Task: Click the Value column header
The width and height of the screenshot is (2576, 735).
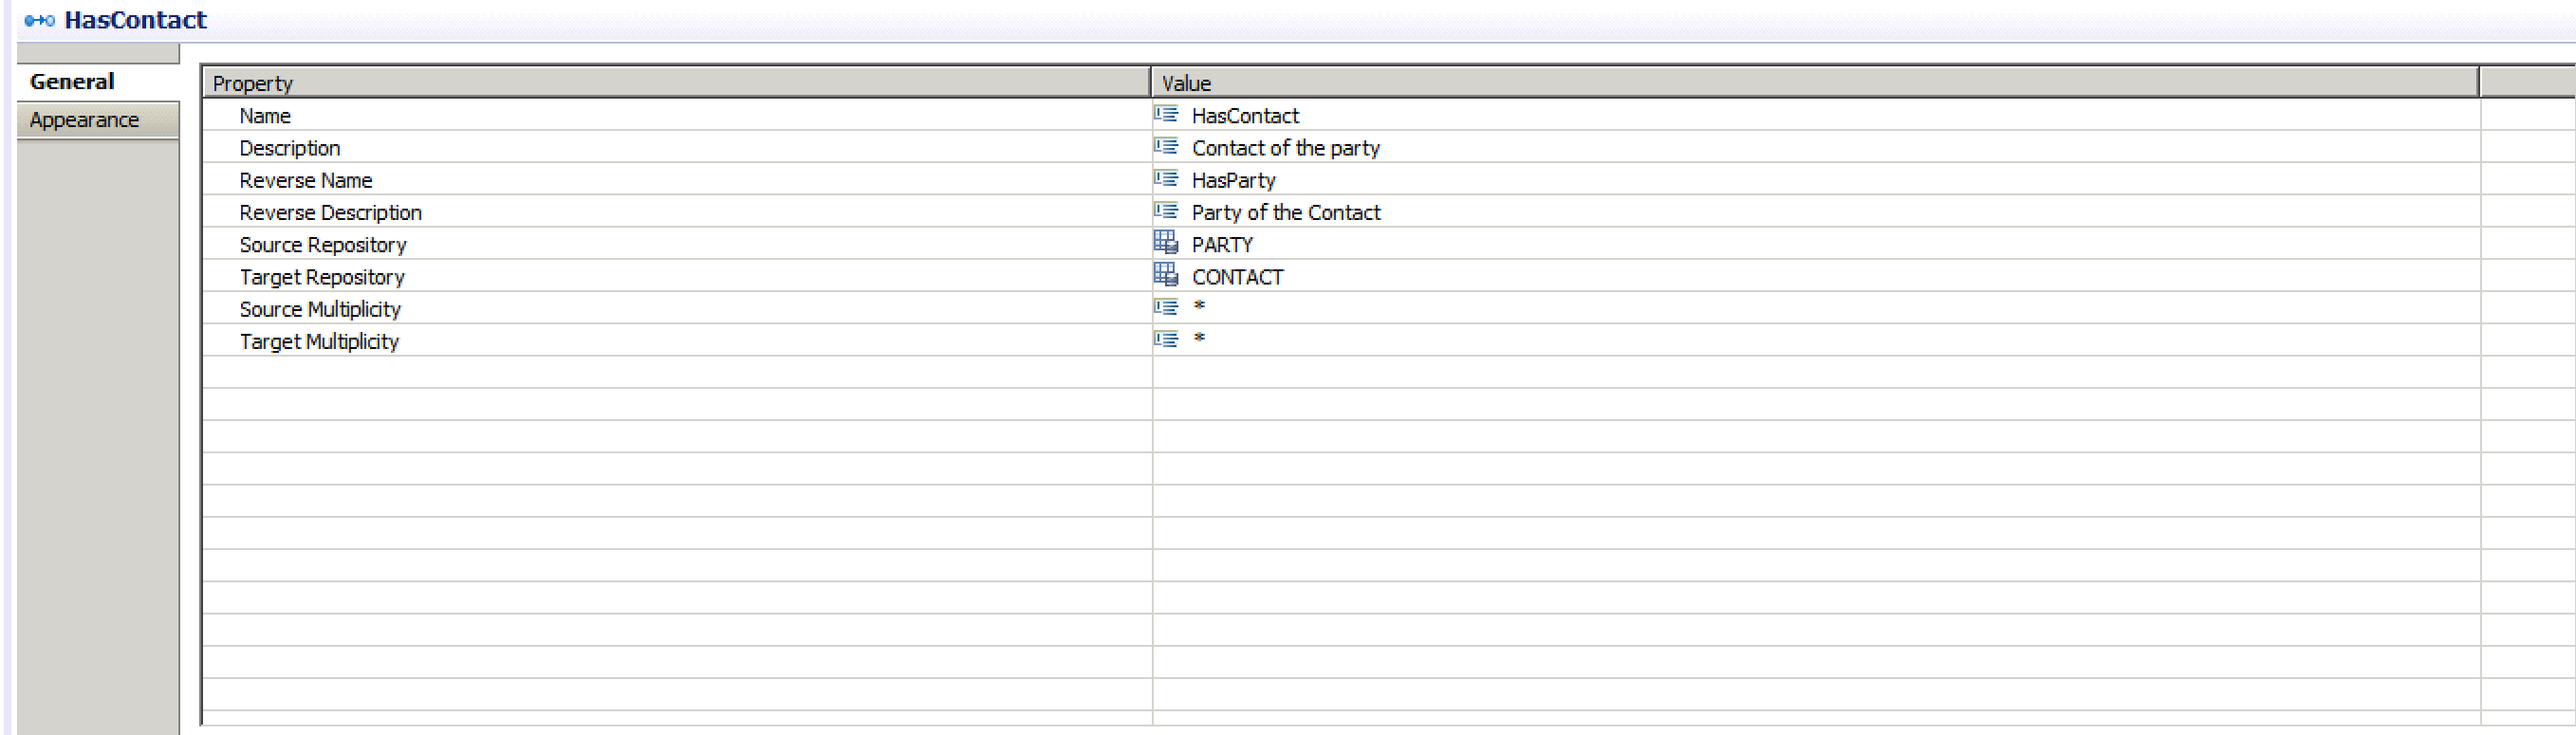Action: [1815, 83]
